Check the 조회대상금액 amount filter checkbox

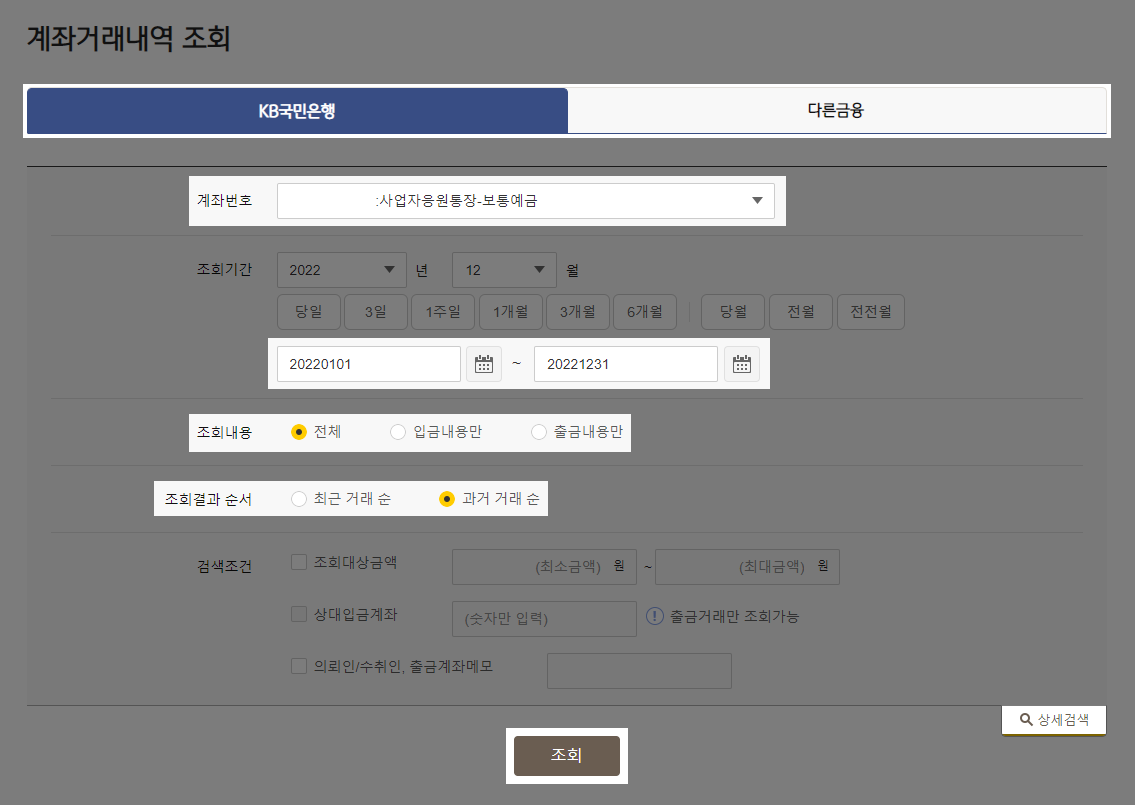(x=298, y=561)
